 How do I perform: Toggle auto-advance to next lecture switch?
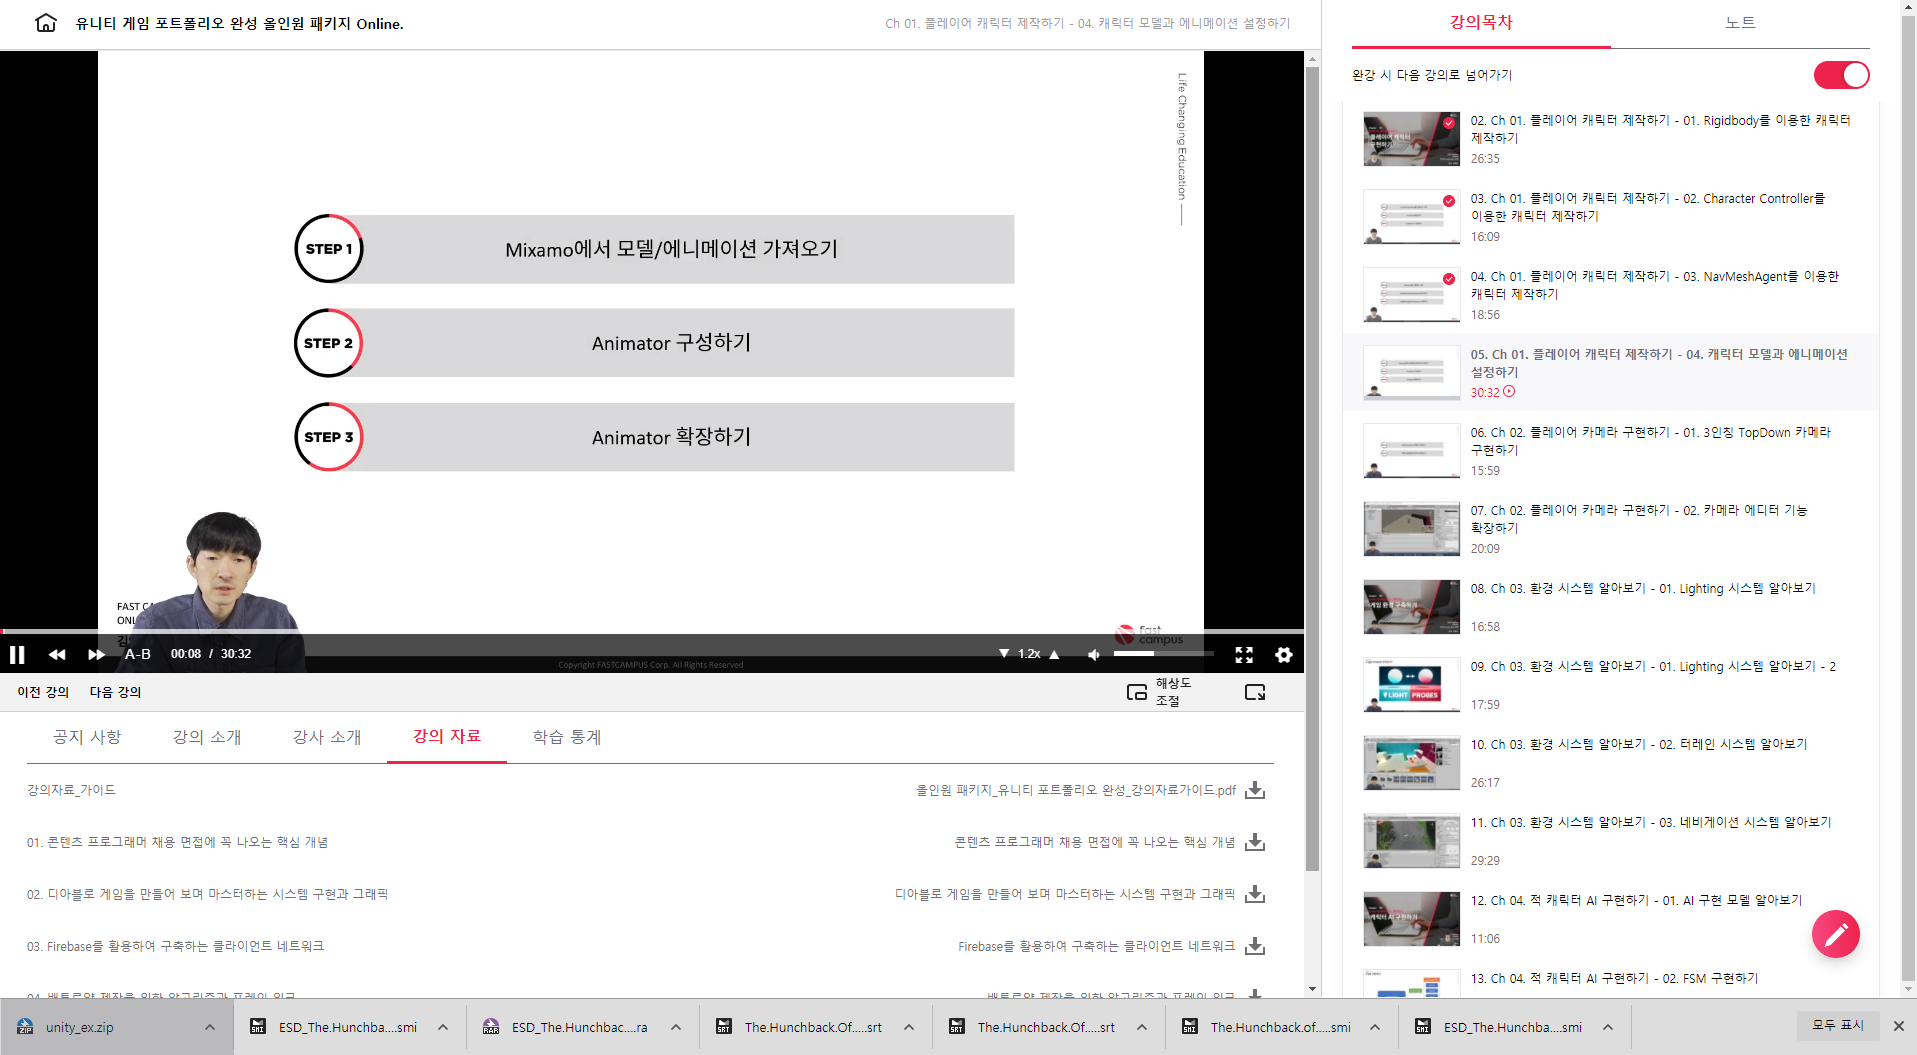tap(1842, 75)
